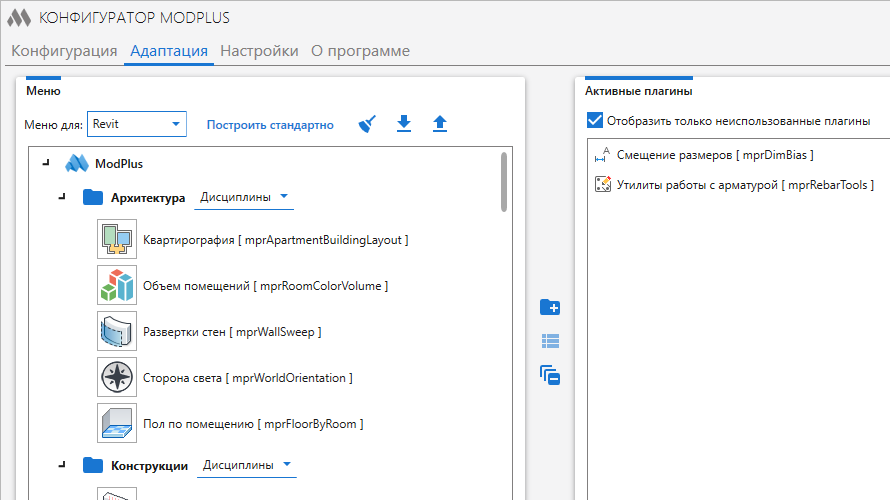Click the upload arrow icon

440,123
